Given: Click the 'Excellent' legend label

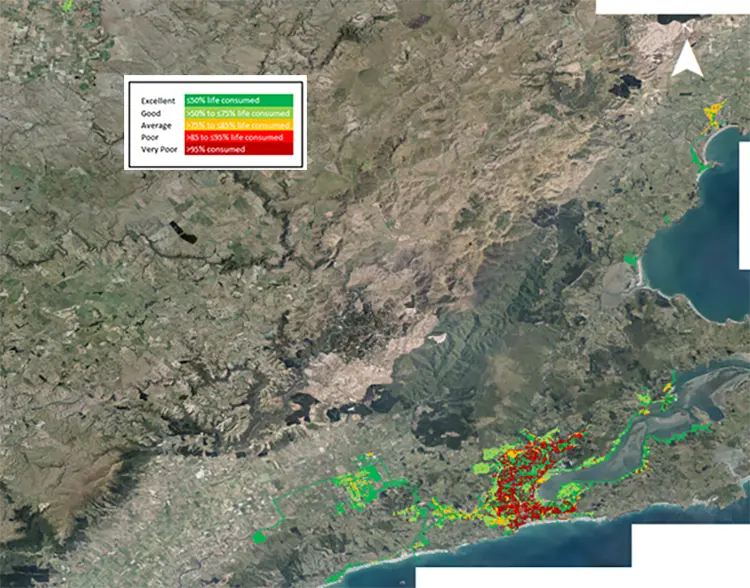Looking at the screenshot, I should pyautogui.click(x=158, y=100).
